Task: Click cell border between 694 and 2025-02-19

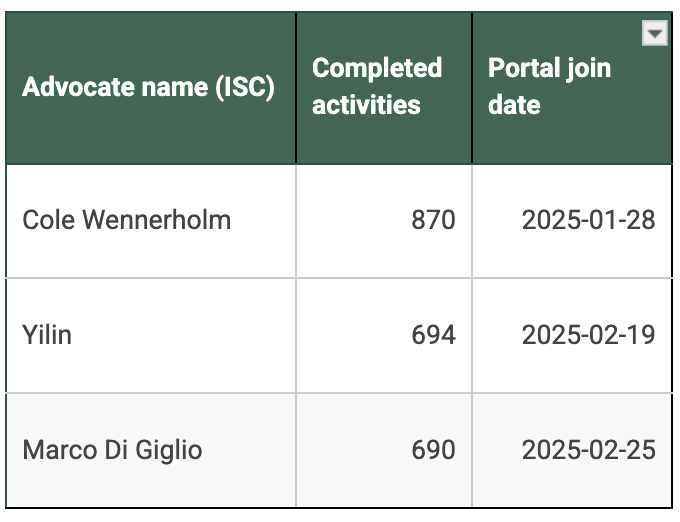Action: 472,335
